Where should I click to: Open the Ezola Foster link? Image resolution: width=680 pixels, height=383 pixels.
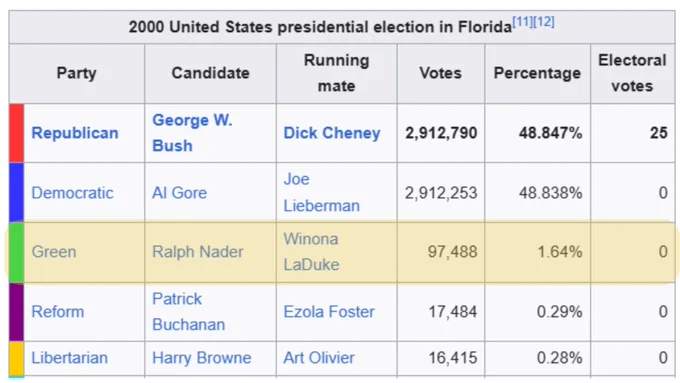[329, 312]
